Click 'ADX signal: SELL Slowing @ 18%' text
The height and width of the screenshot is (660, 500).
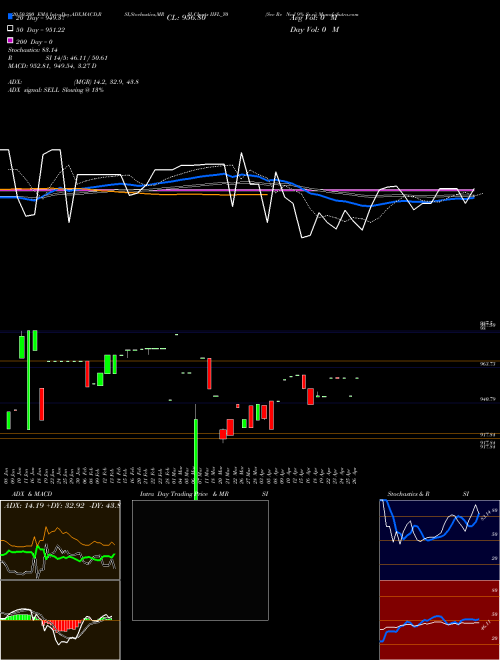[56, 90]
